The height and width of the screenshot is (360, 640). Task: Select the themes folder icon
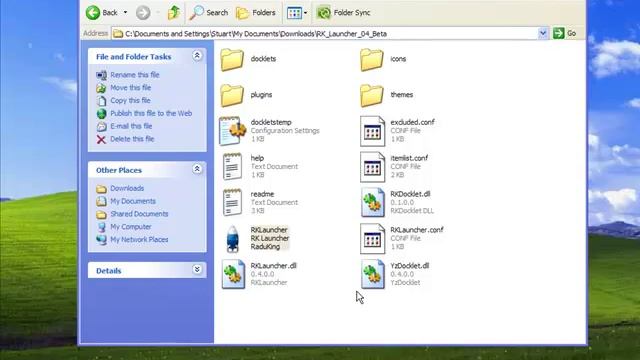pyautogui.click(x=372, y=95)
